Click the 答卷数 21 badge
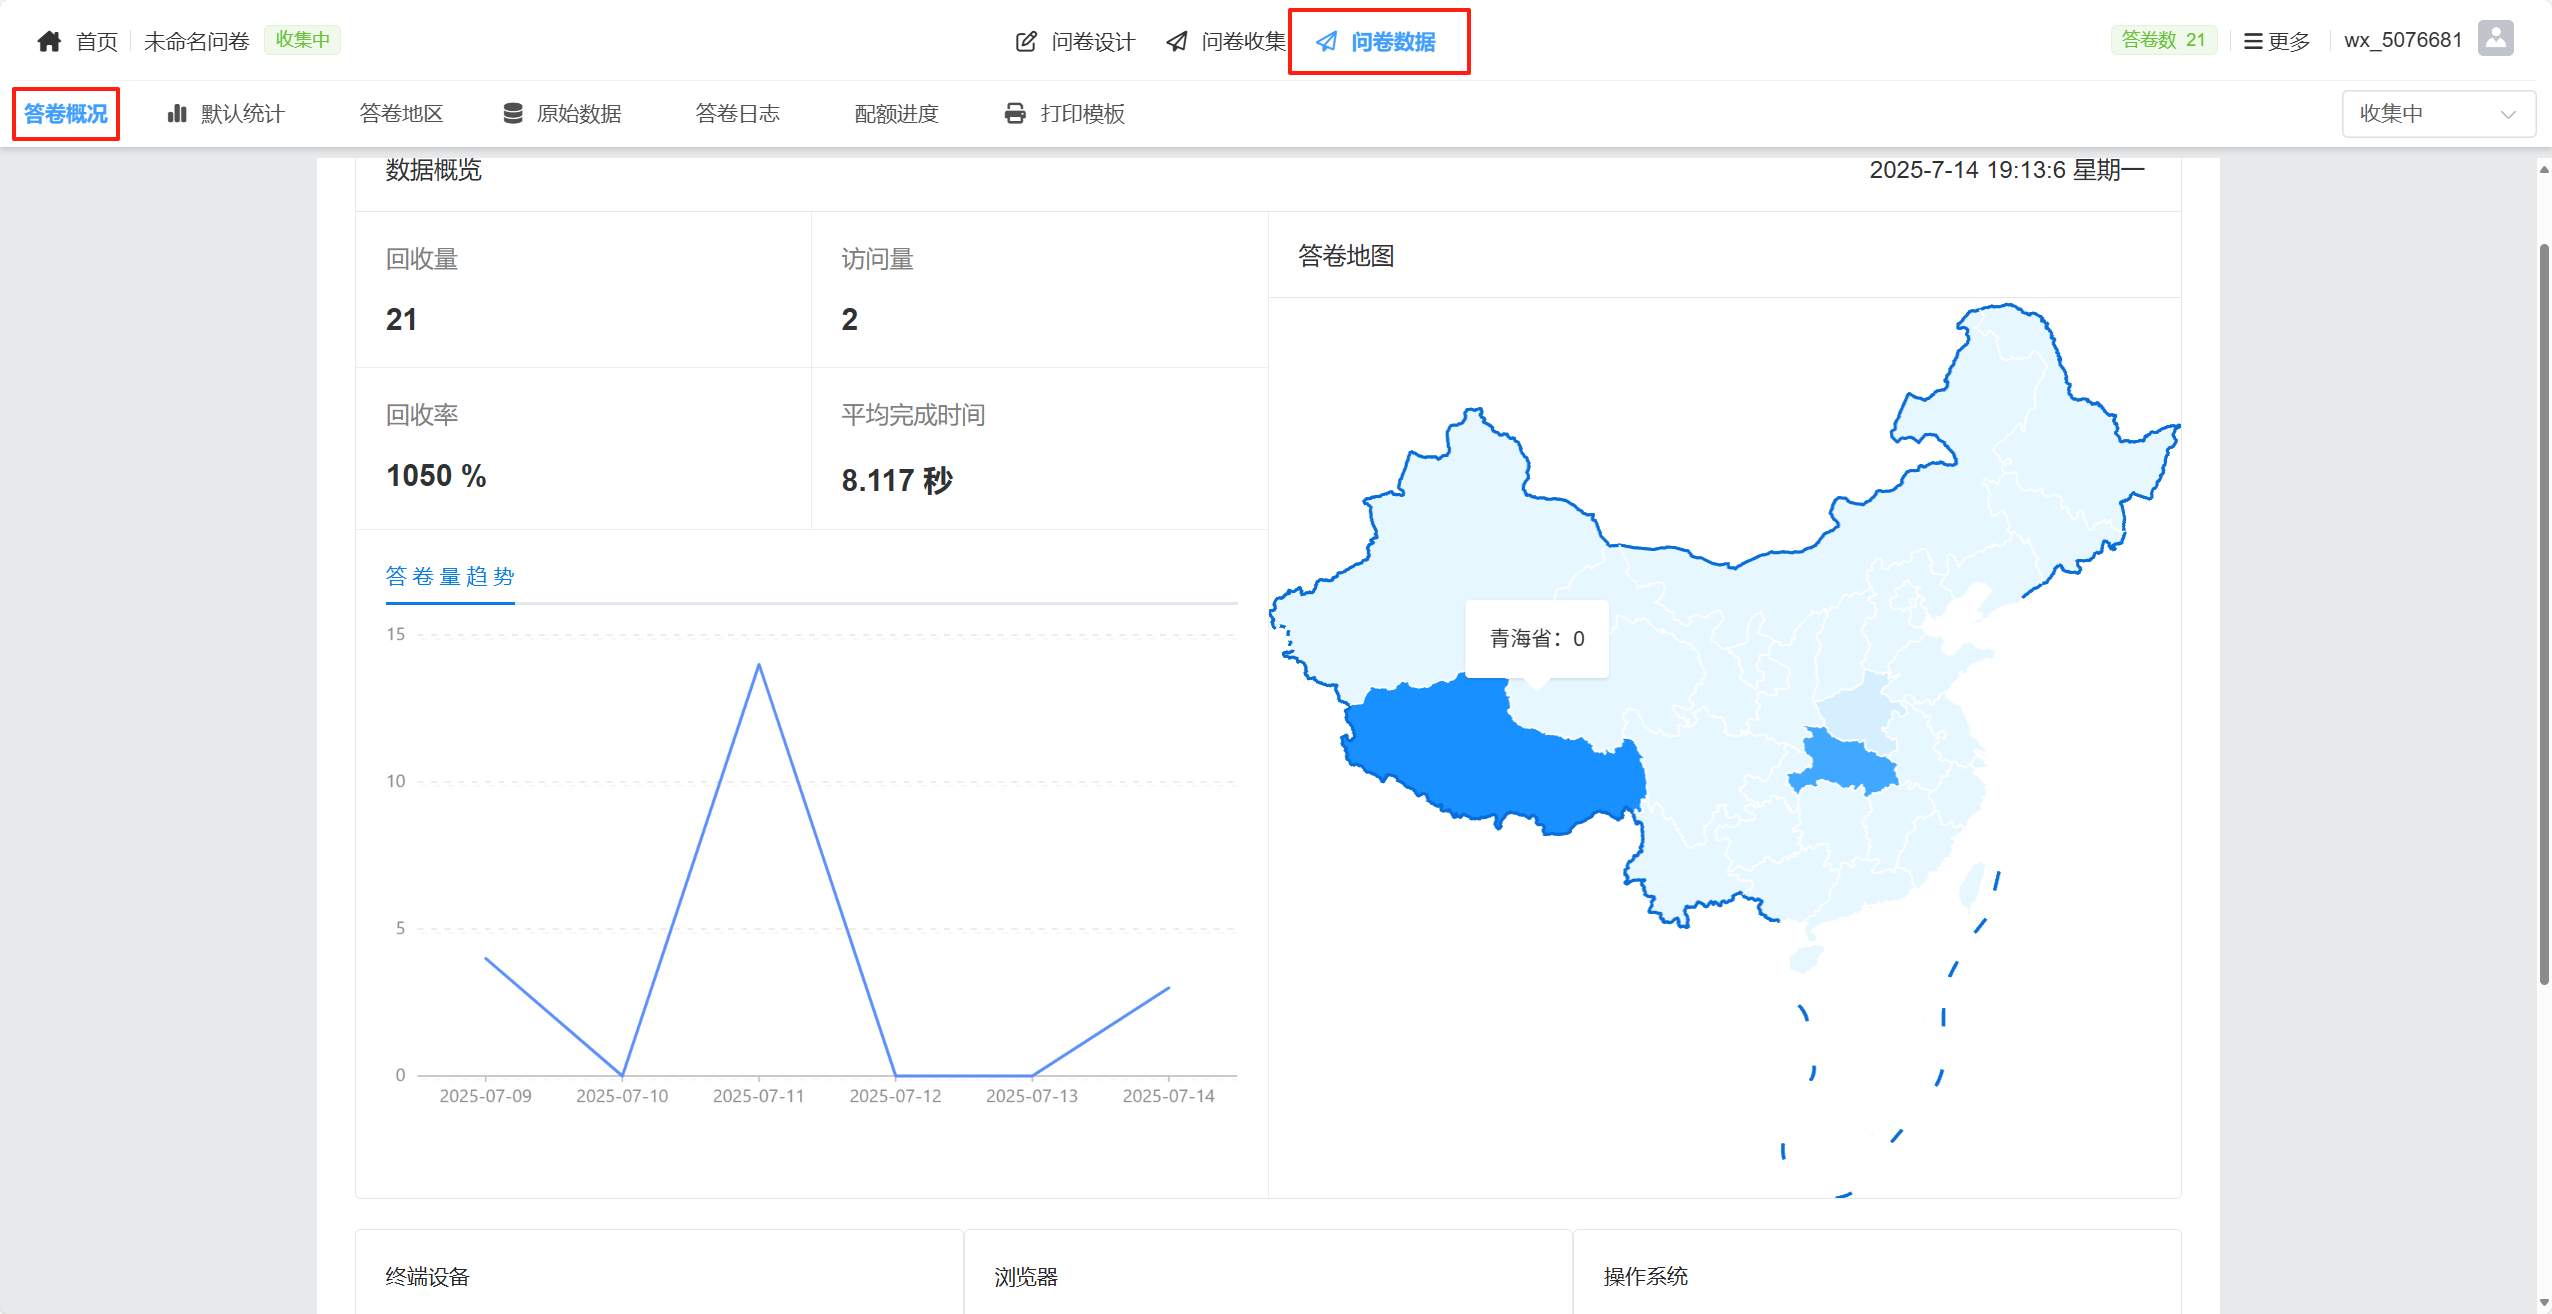This screenshot has width=2552, height=1314. coord(2164,40)
